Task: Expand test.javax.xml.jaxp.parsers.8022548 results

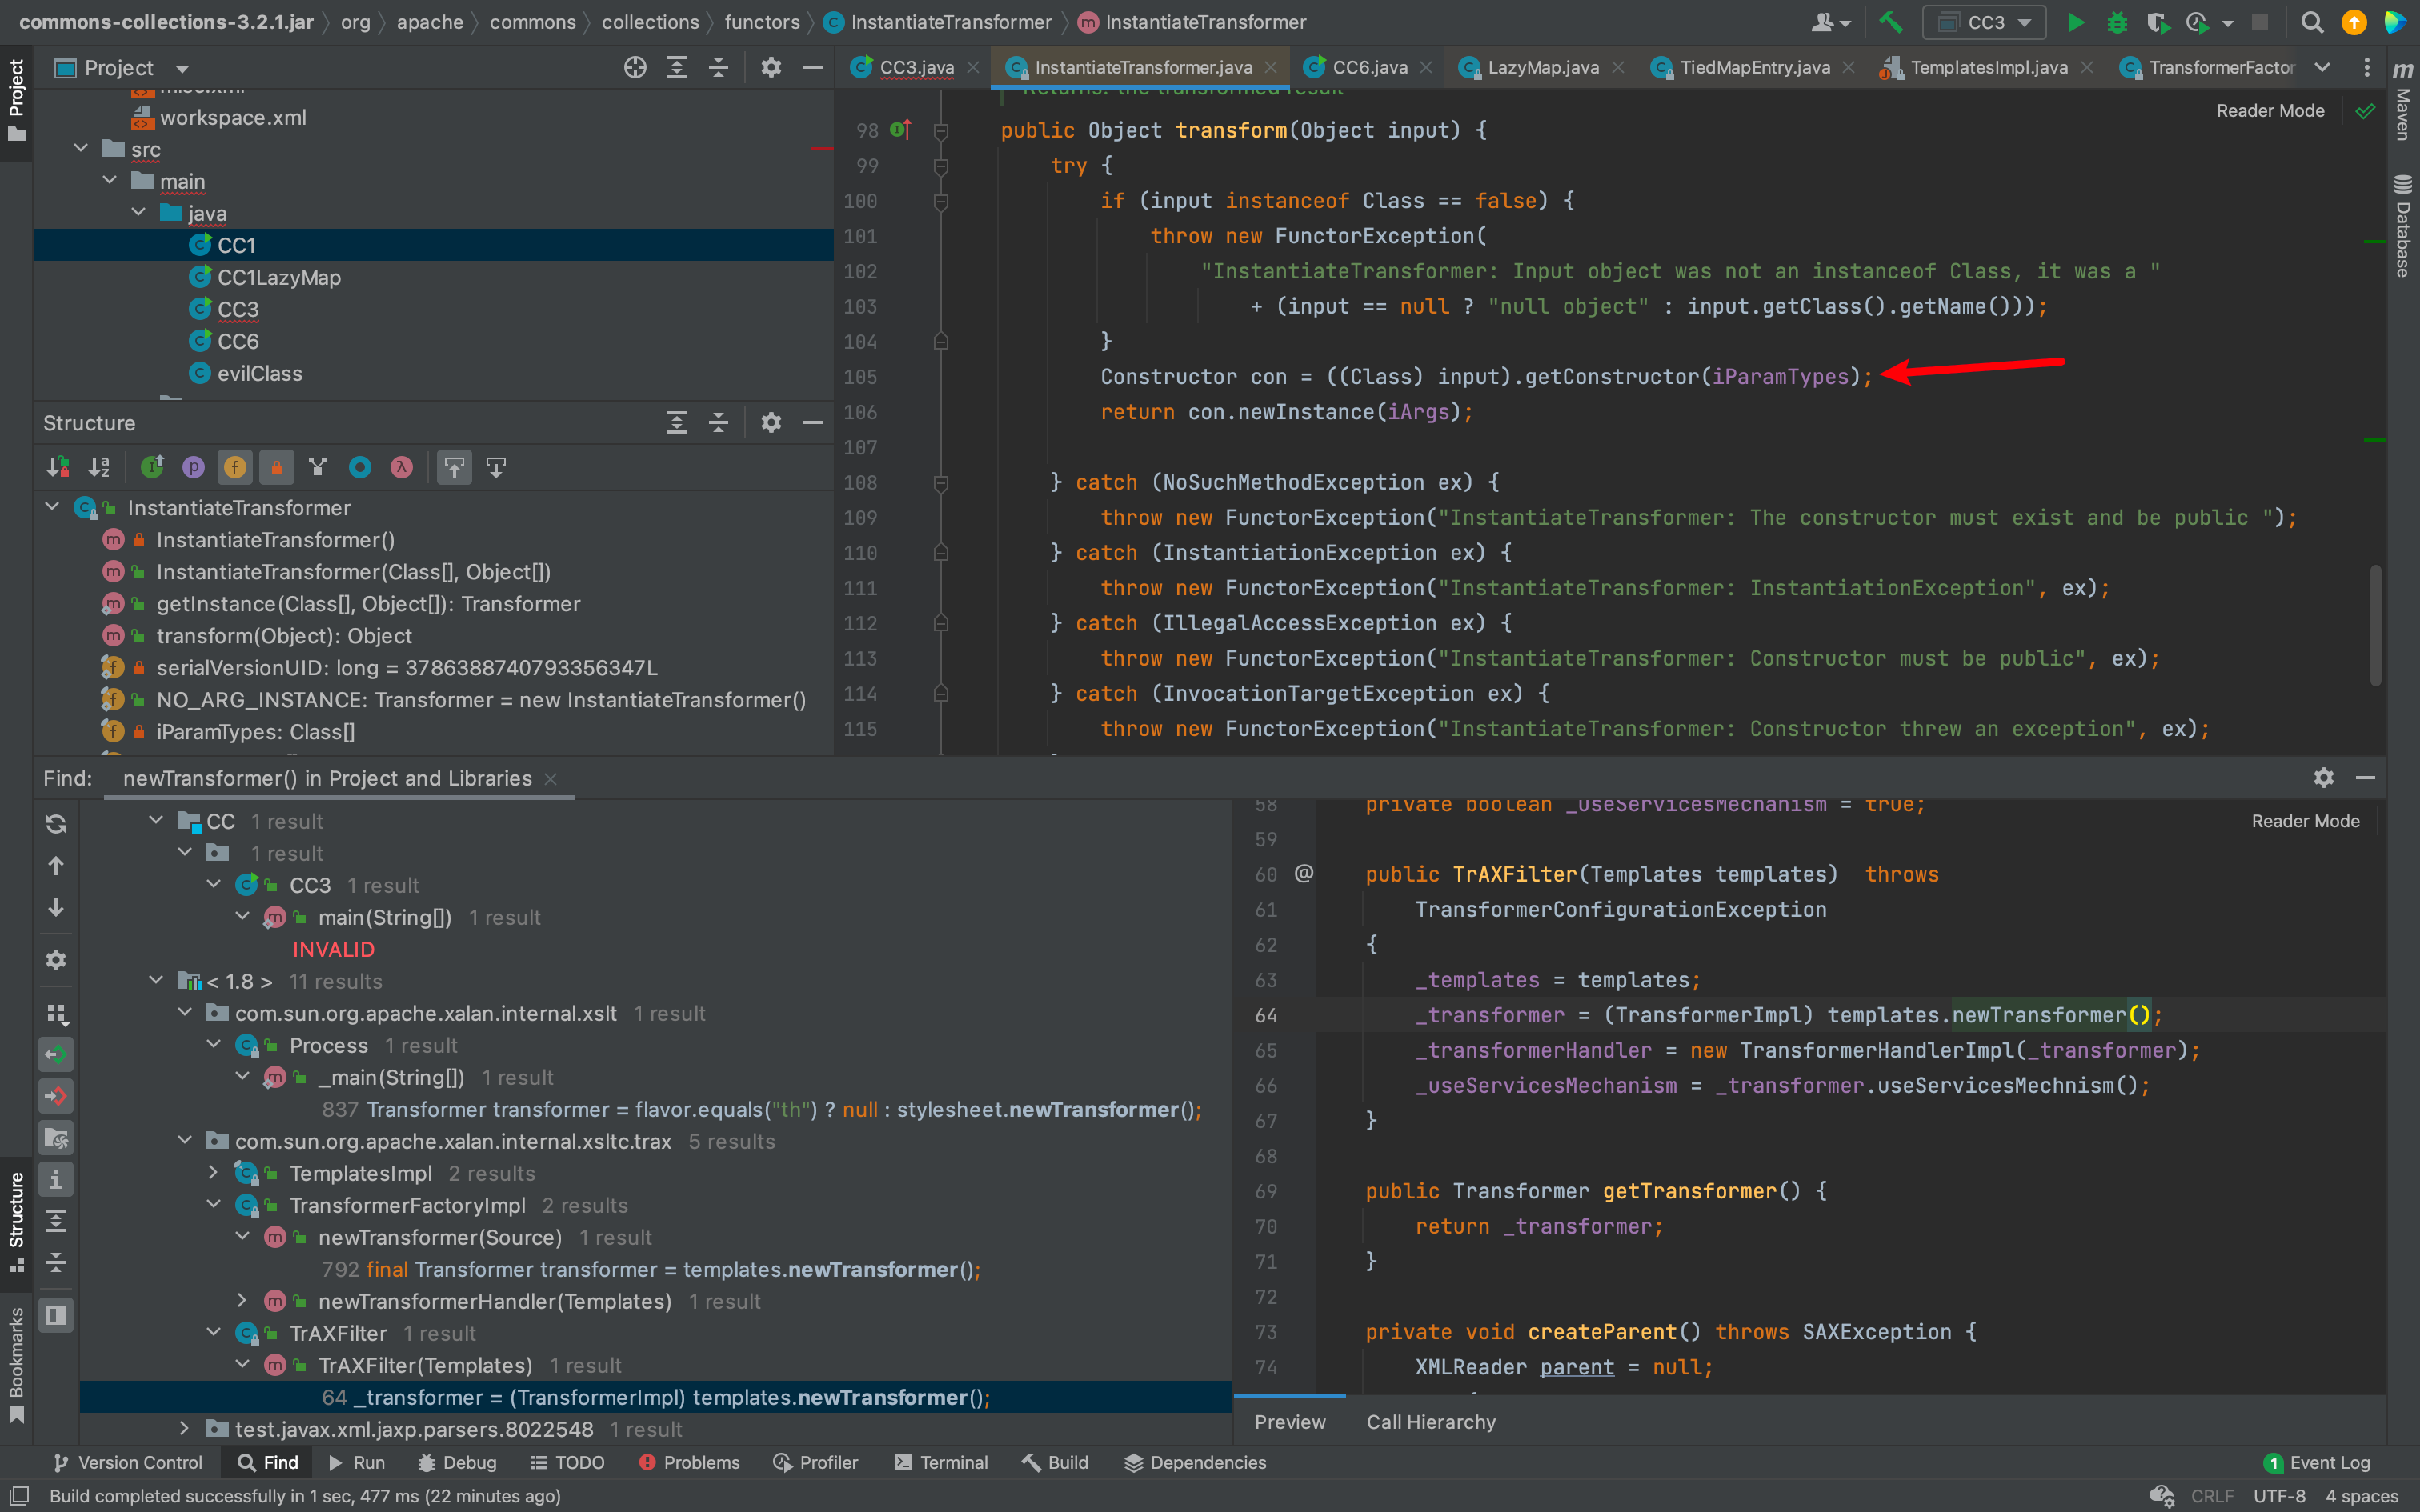Action: [x=184, y=1428]
